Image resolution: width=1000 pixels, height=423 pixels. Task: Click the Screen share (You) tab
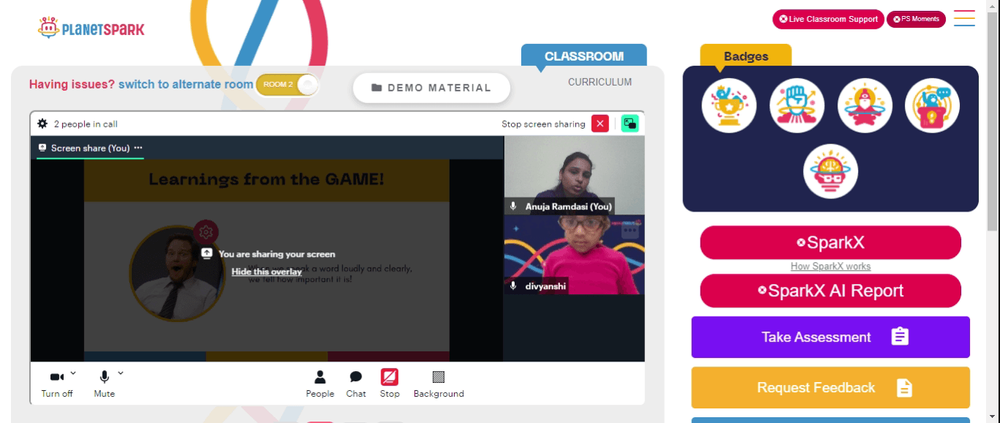(90, 148)
